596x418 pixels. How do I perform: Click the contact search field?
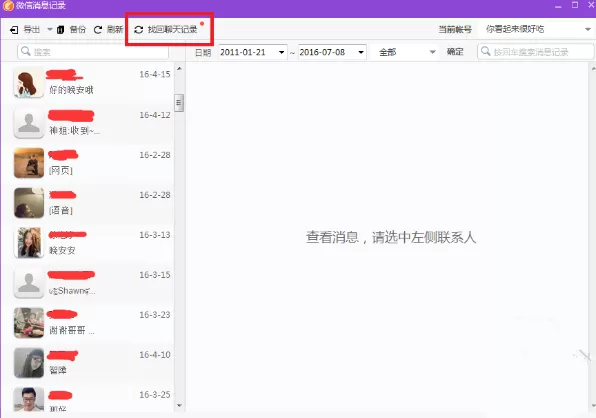tap(93, 51)
